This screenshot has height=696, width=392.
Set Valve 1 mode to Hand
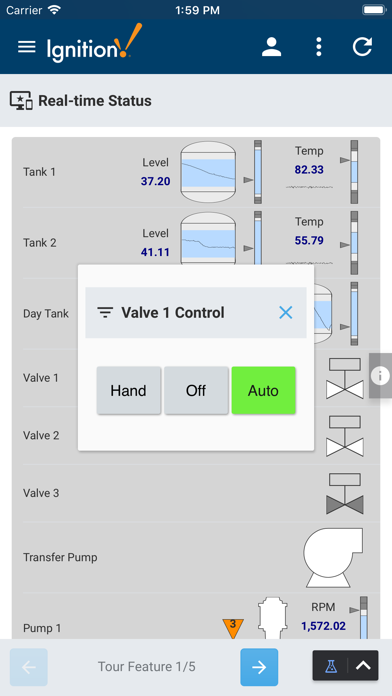[128, 391]
